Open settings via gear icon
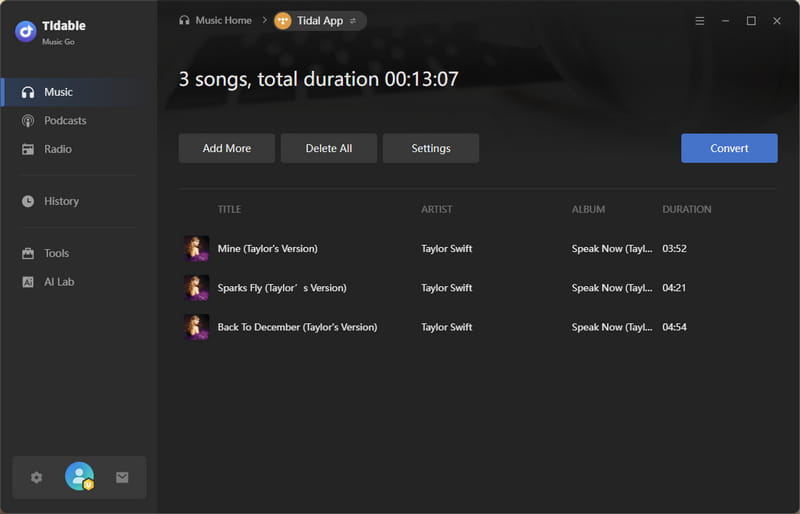Viewport: 800px width, 514px height. tap(36, 478)
